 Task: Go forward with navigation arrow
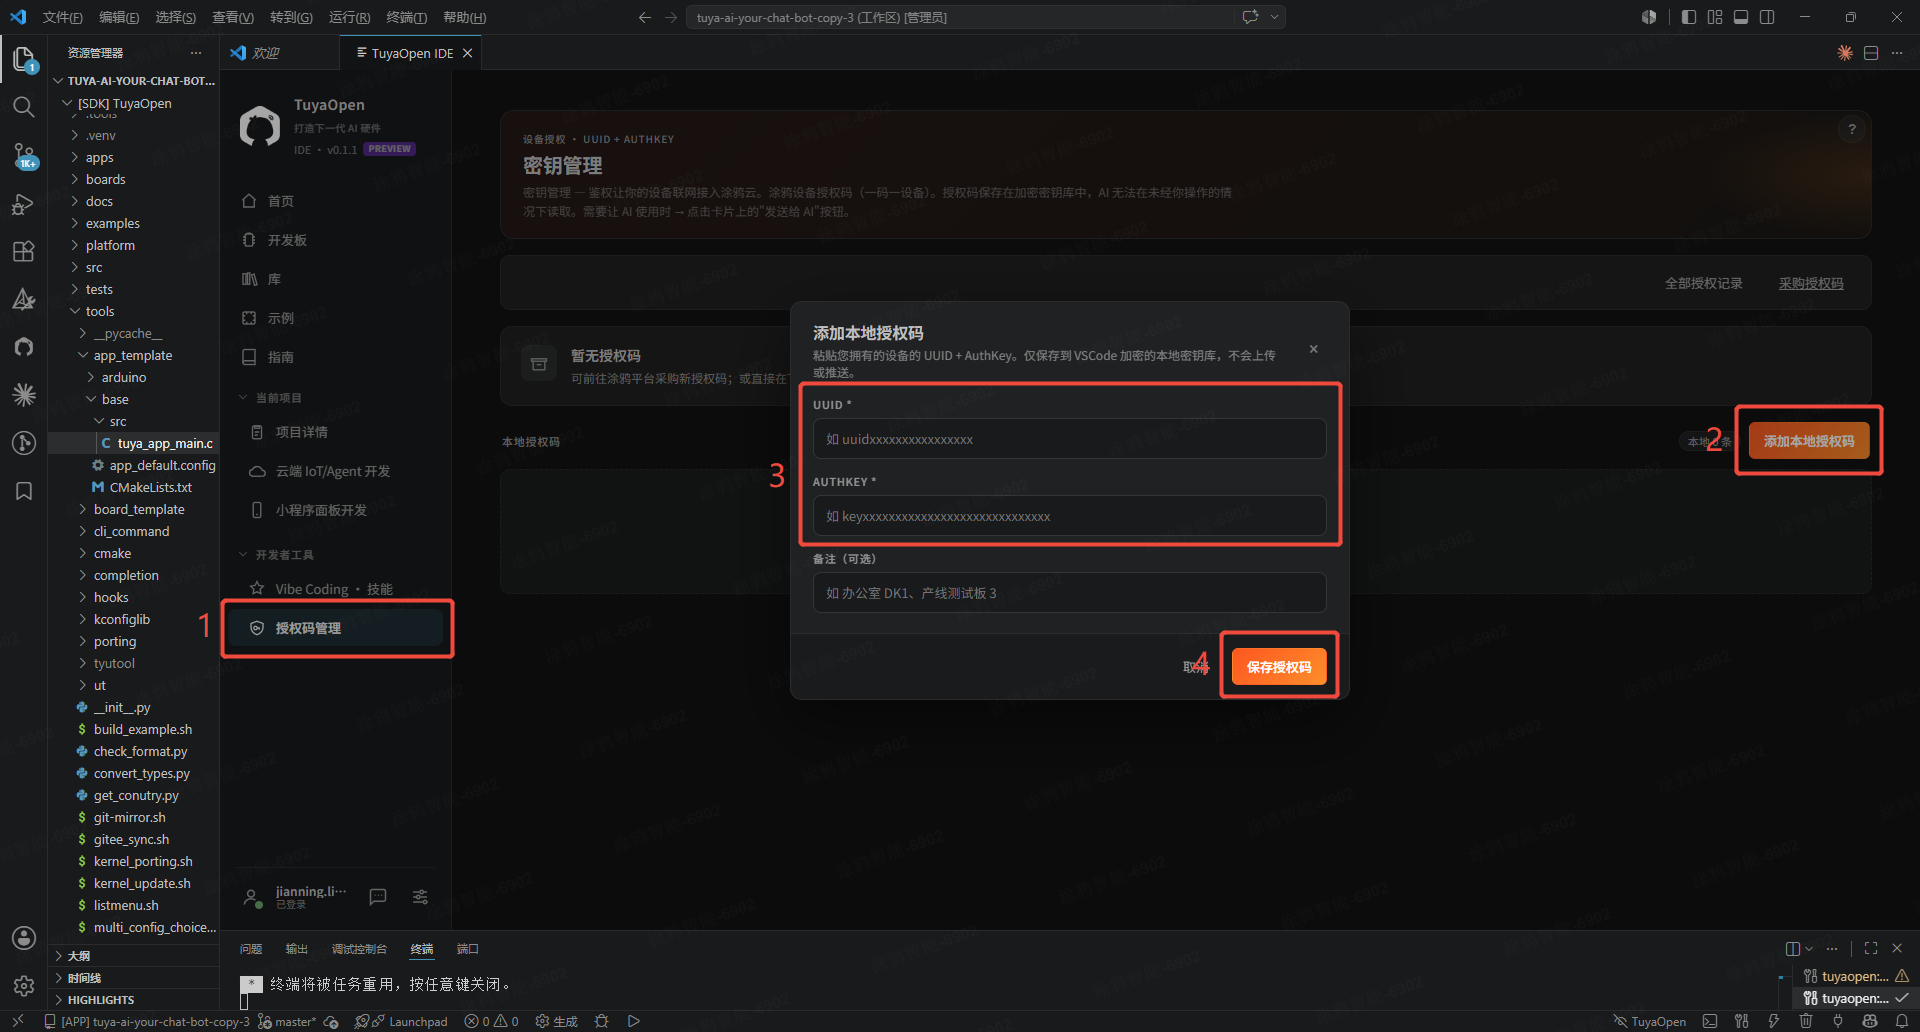pyautogui.click(x=671, y=17)
